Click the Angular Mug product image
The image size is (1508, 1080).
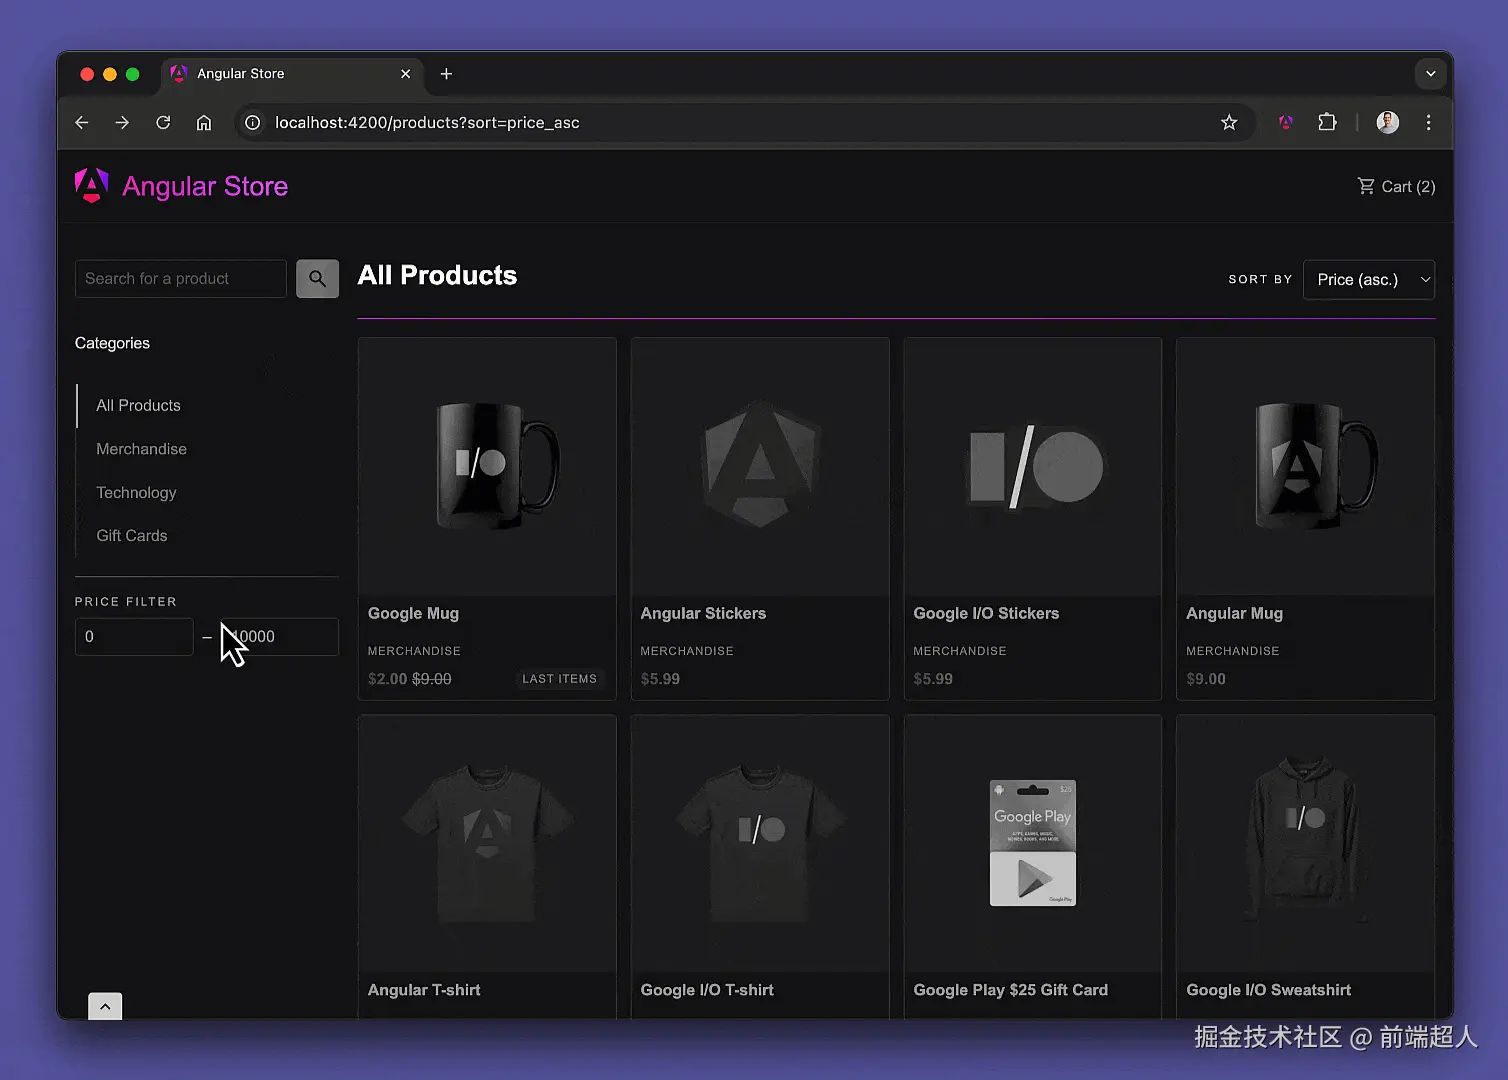[1306, 467]
